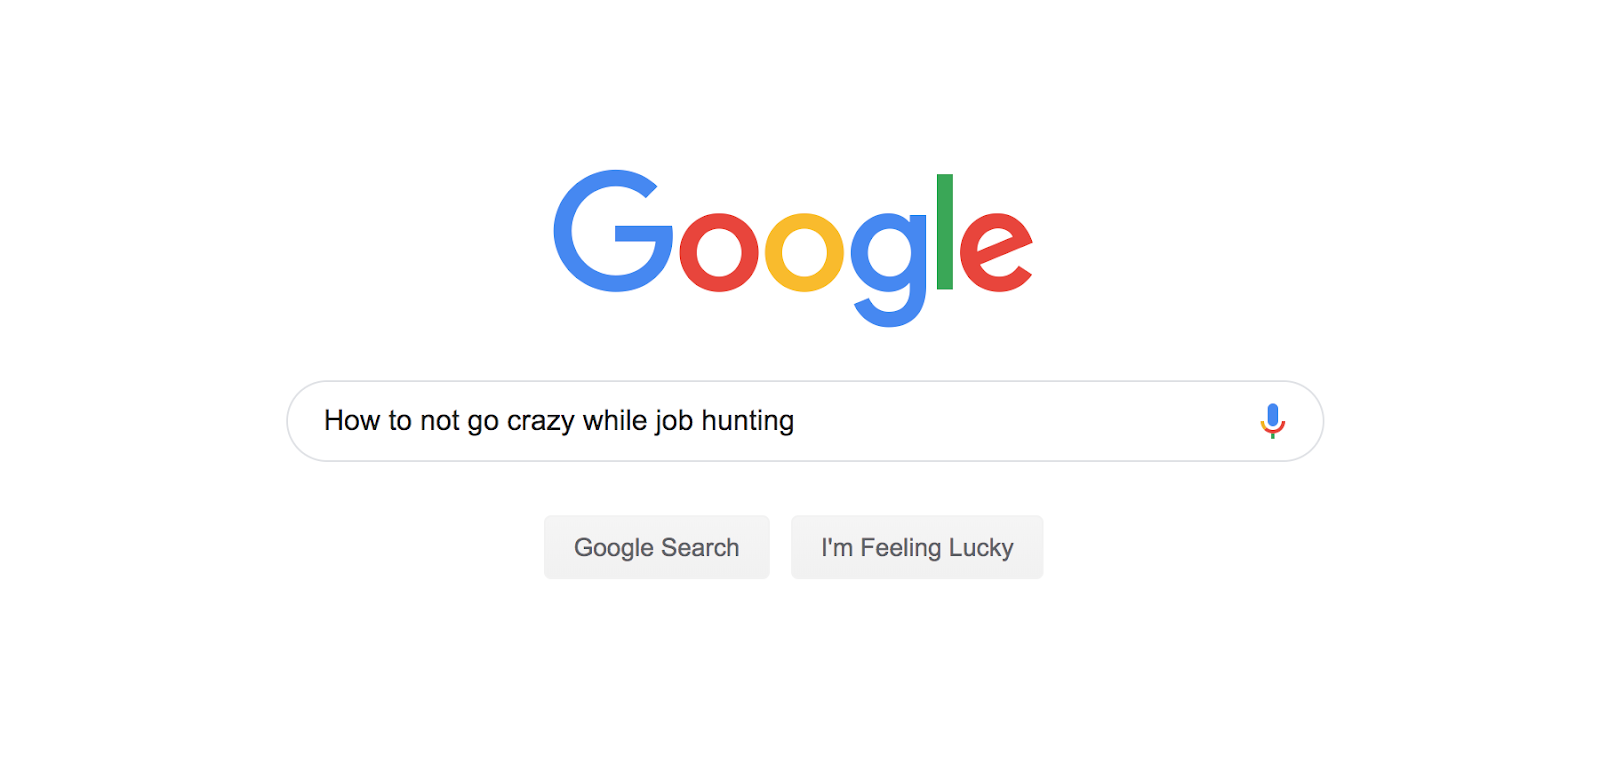
Task: Place the cursor in the word "job"
Action: (x=674, y=421)
